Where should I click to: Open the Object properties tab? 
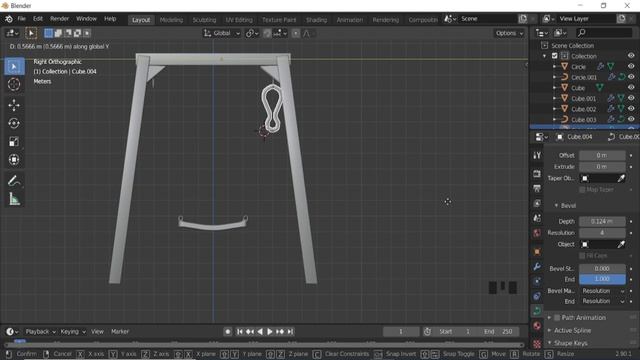click(537, 252)
